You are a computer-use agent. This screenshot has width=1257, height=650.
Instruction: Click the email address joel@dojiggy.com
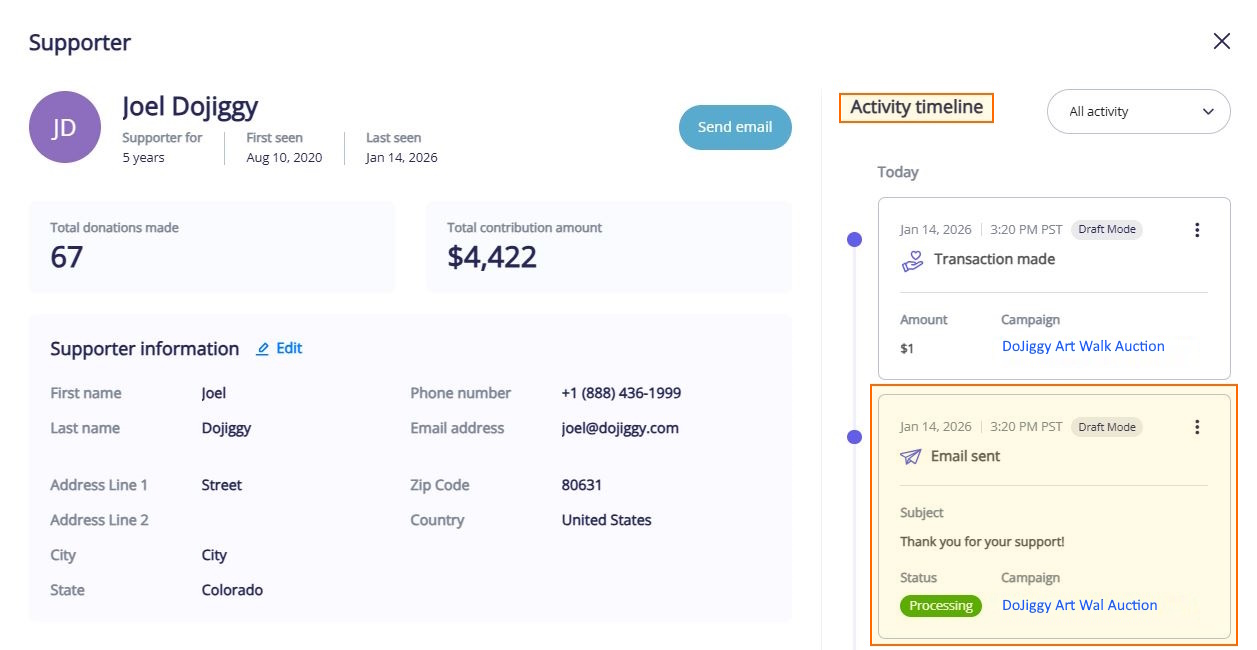pyautogui.click(x=620, y=428)
